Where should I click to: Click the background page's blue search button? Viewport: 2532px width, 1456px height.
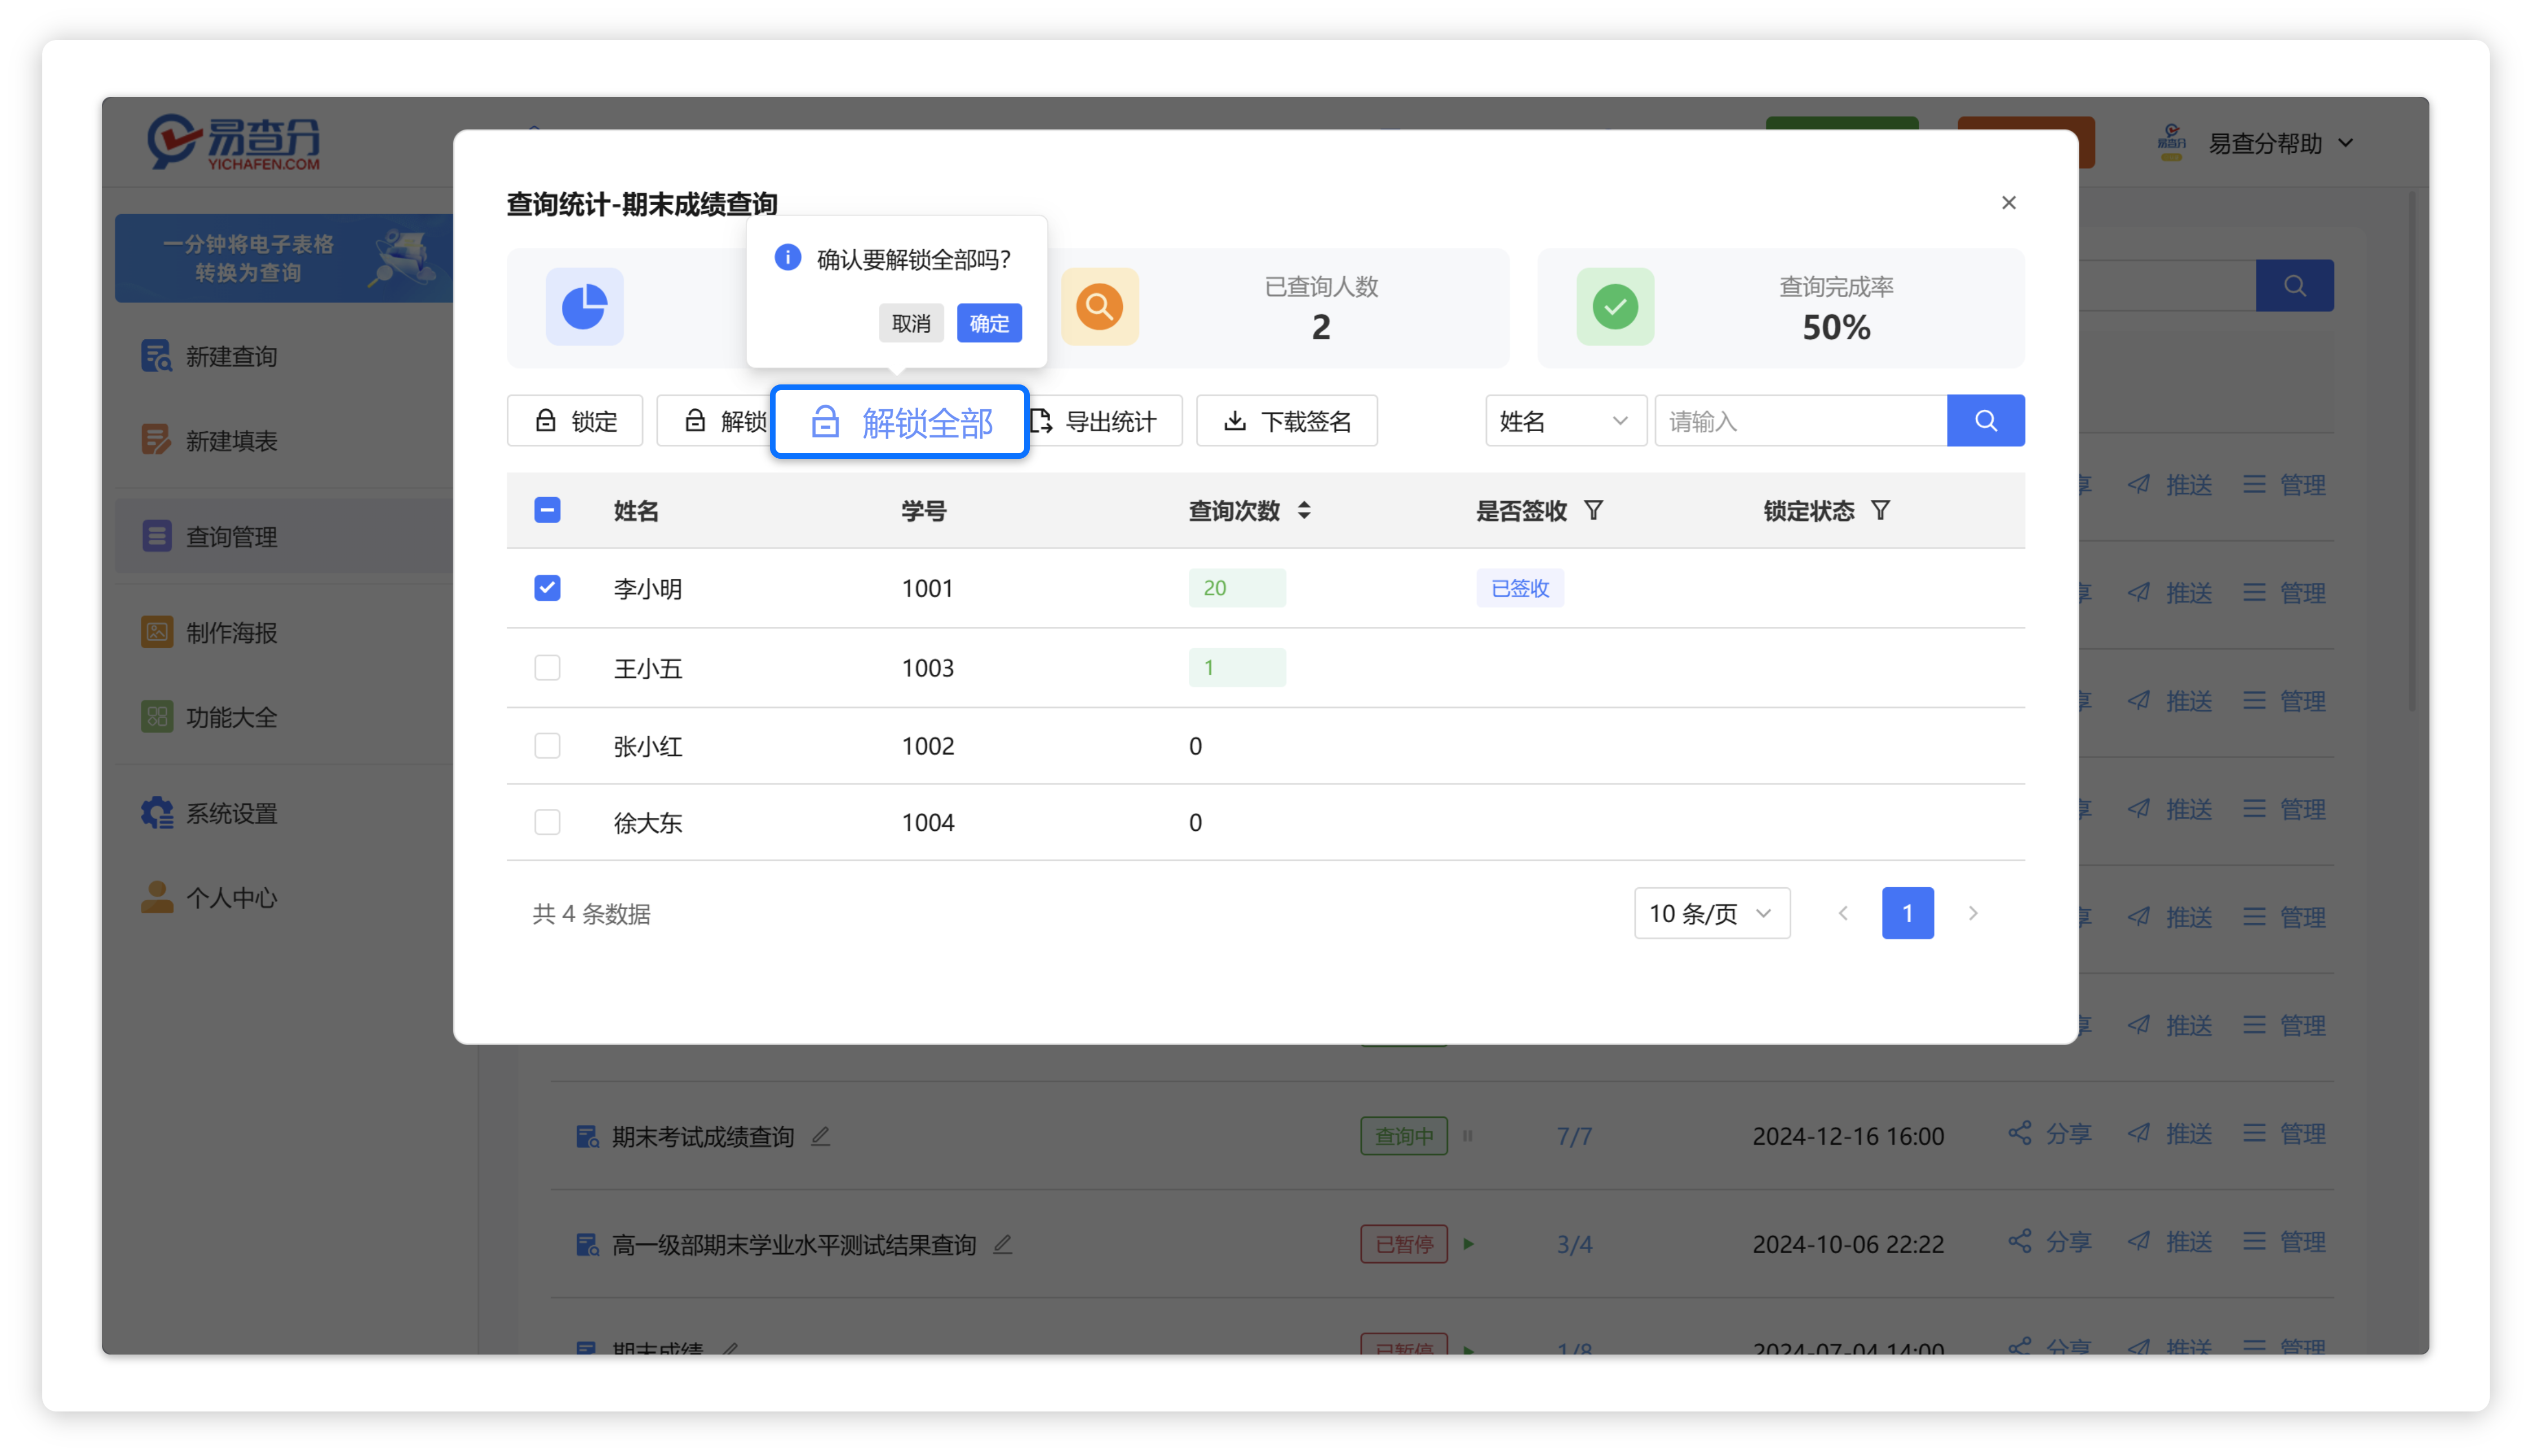pyautogui.click(x=2294, y=286)
